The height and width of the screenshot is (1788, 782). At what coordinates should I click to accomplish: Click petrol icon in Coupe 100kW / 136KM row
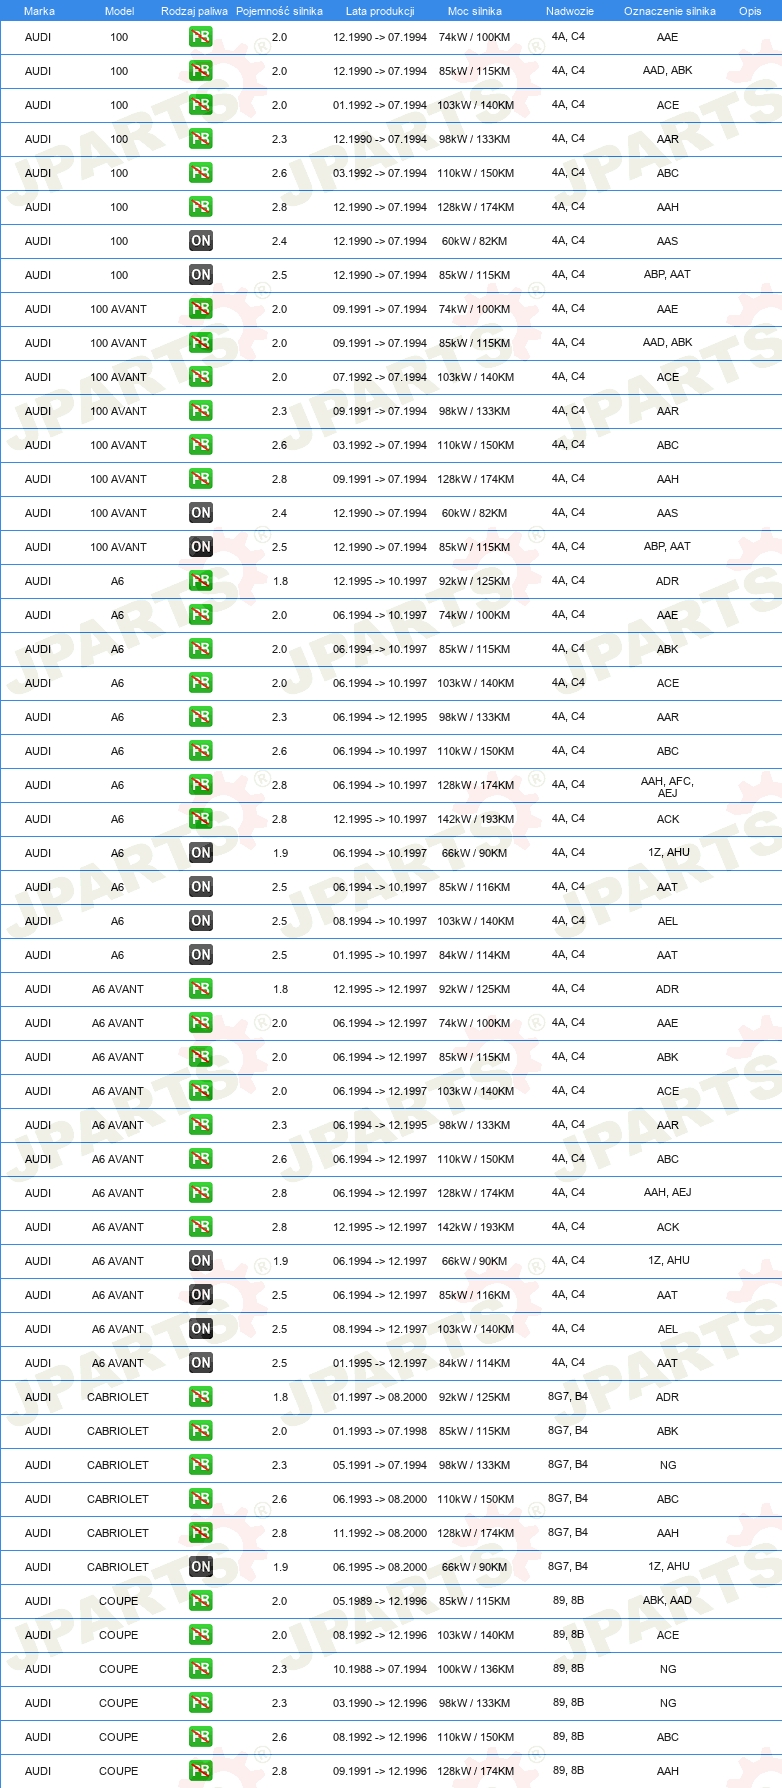(201, 1669)
